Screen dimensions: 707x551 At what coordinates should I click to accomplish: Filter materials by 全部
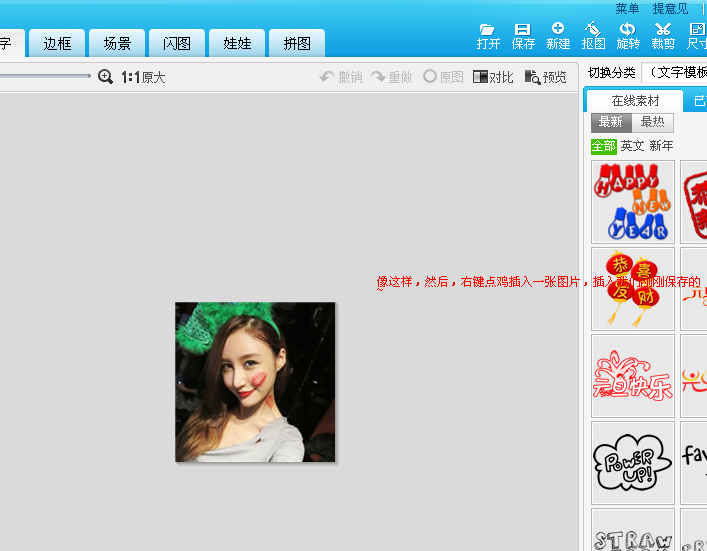tap(603, 146)
